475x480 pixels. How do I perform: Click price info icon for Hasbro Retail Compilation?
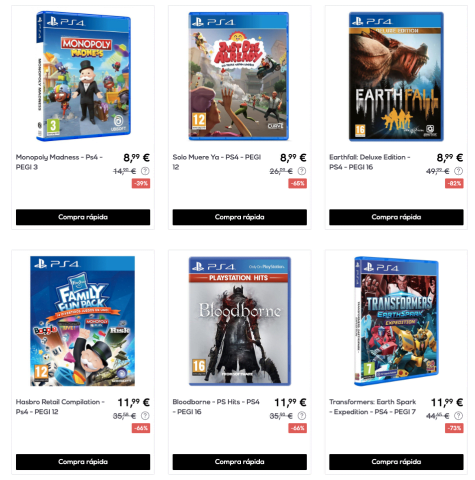point(145,416)
